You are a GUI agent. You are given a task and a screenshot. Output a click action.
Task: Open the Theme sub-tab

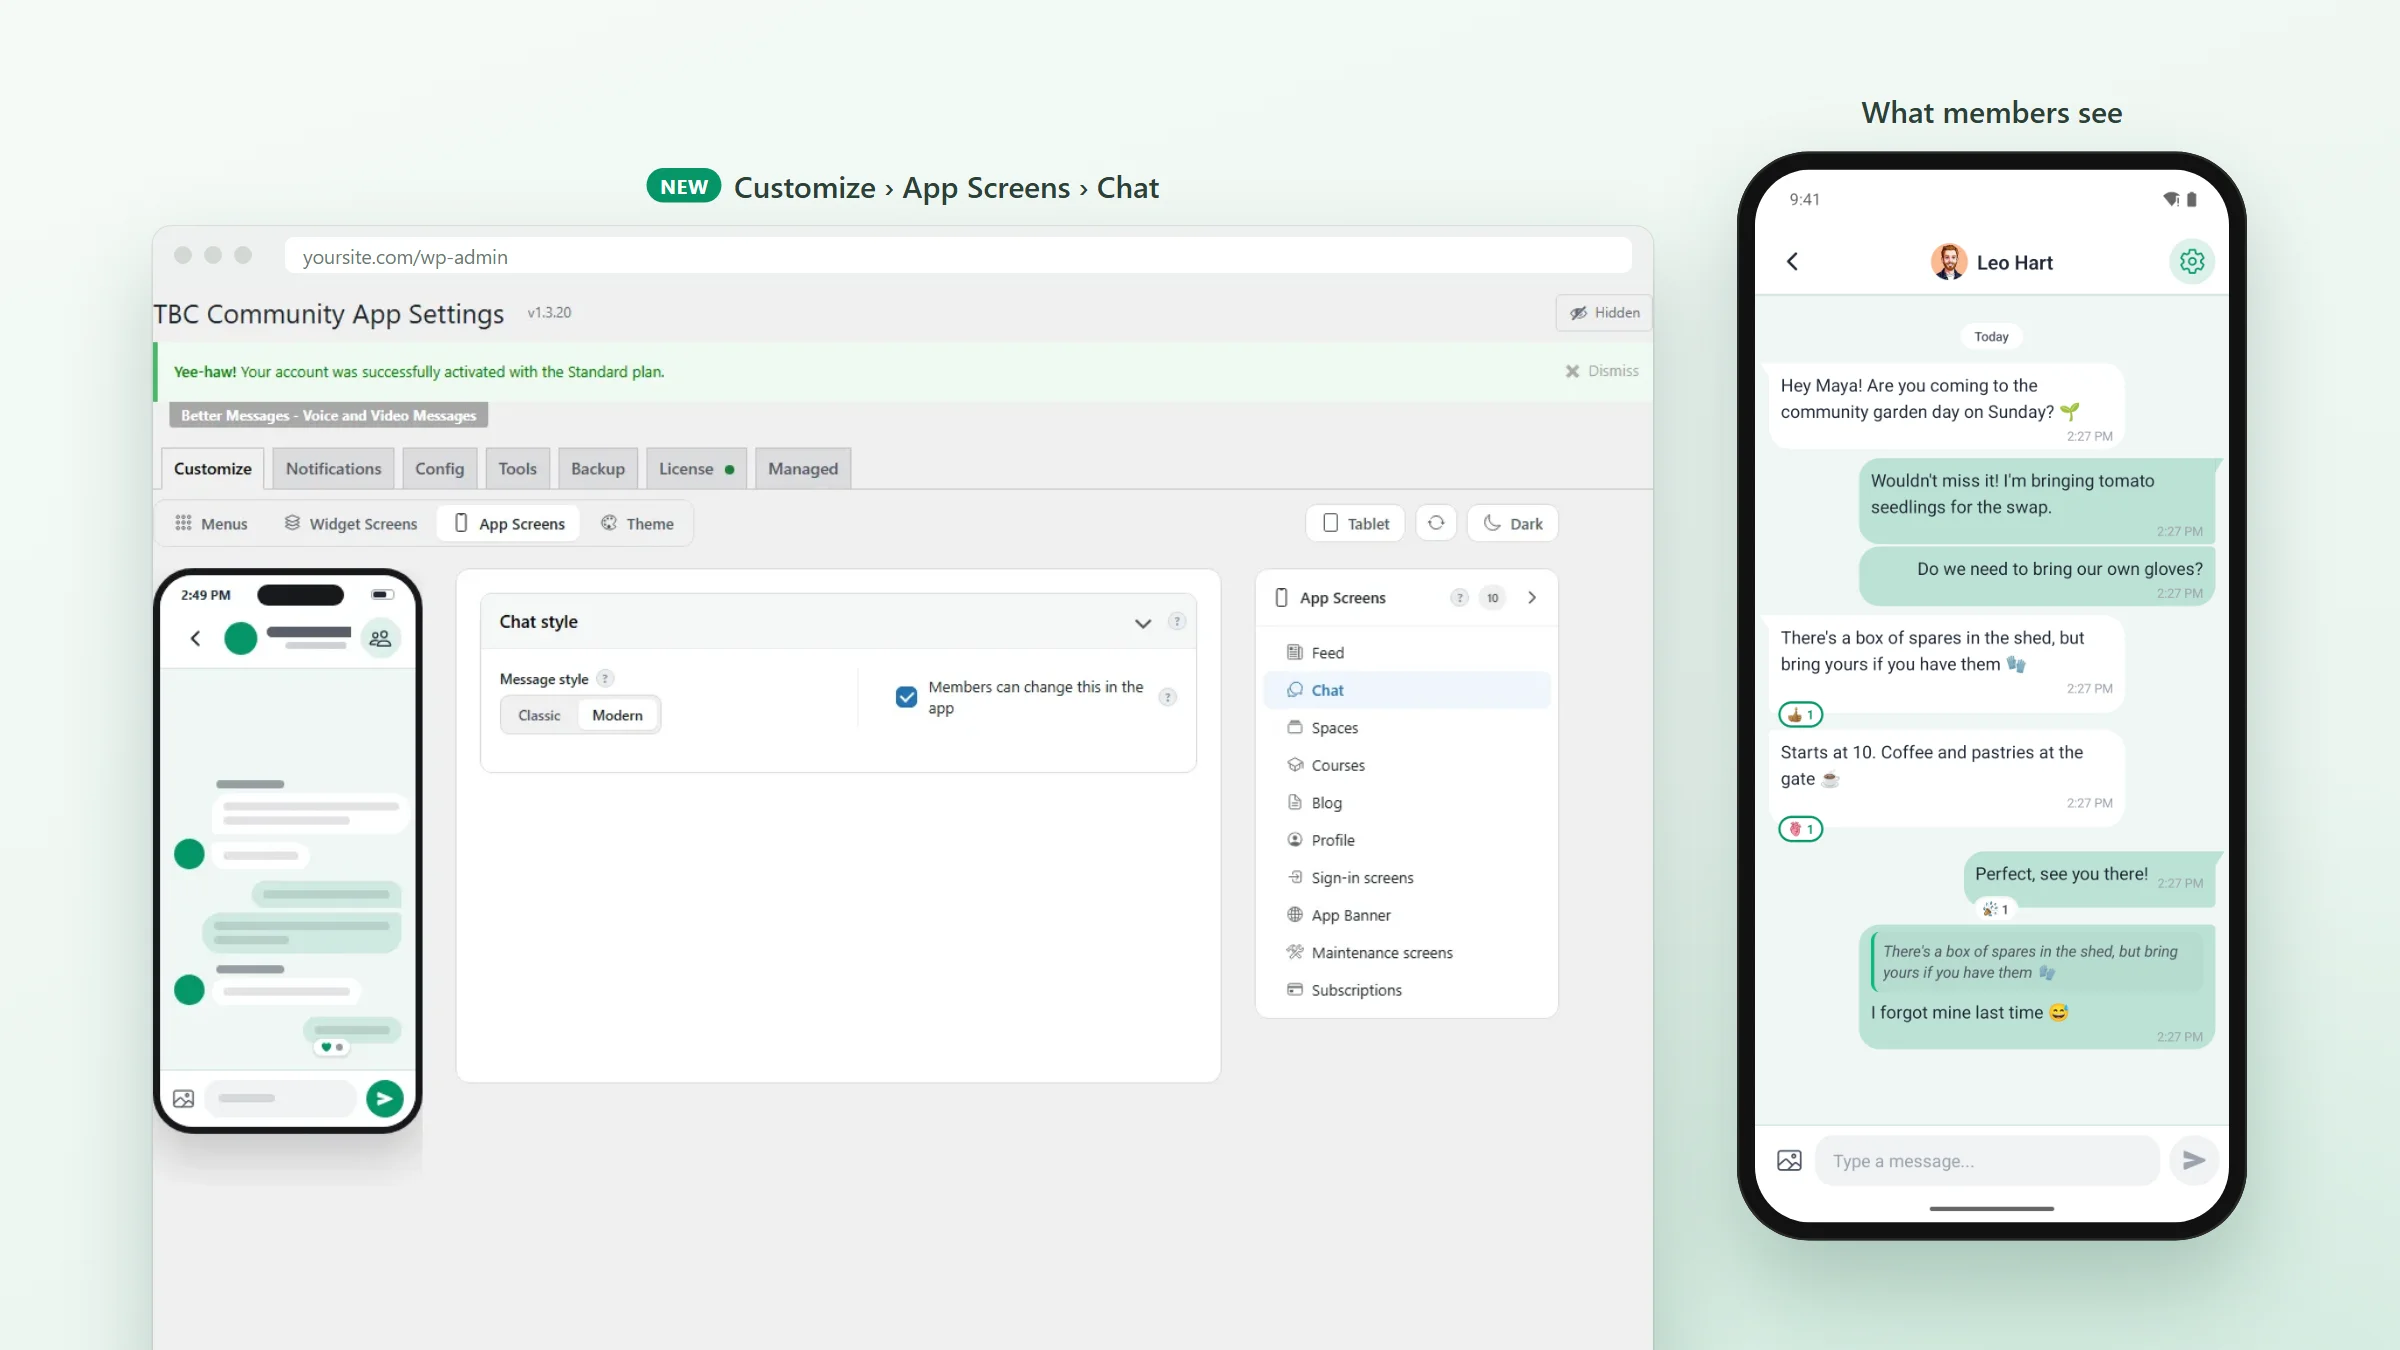(x=637, y=523)
